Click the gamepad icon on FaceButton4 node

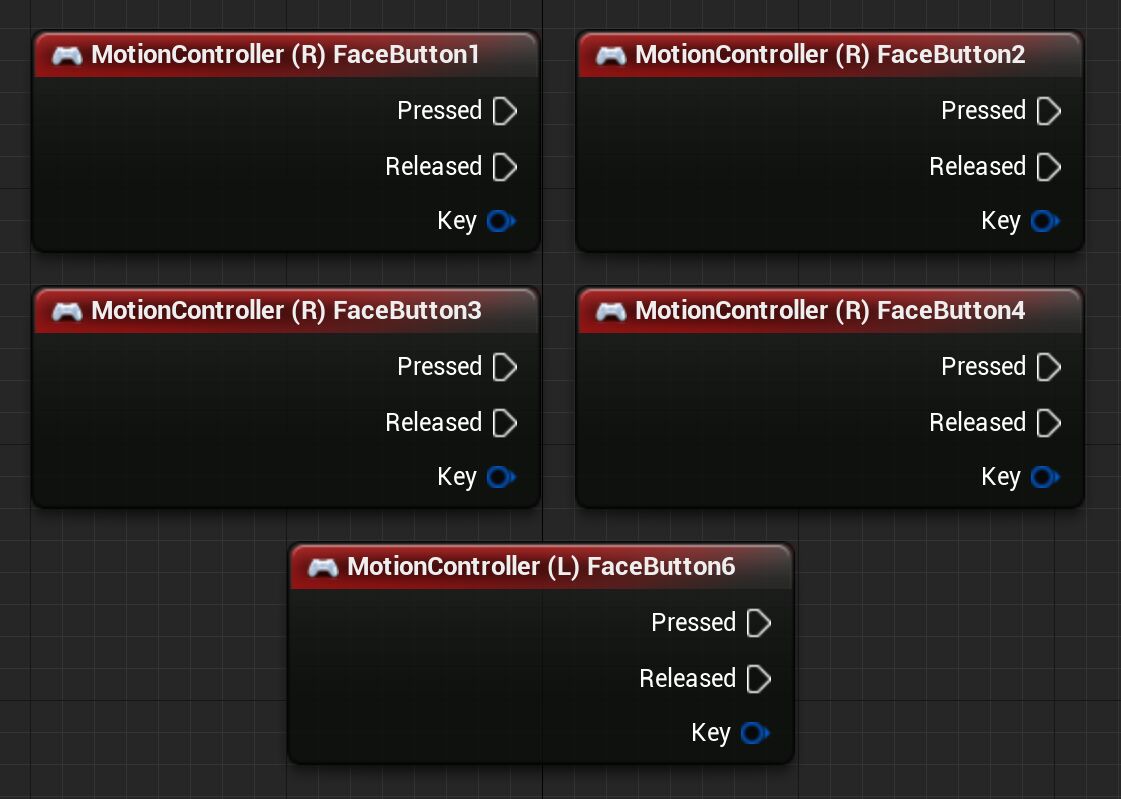[612, 311]
